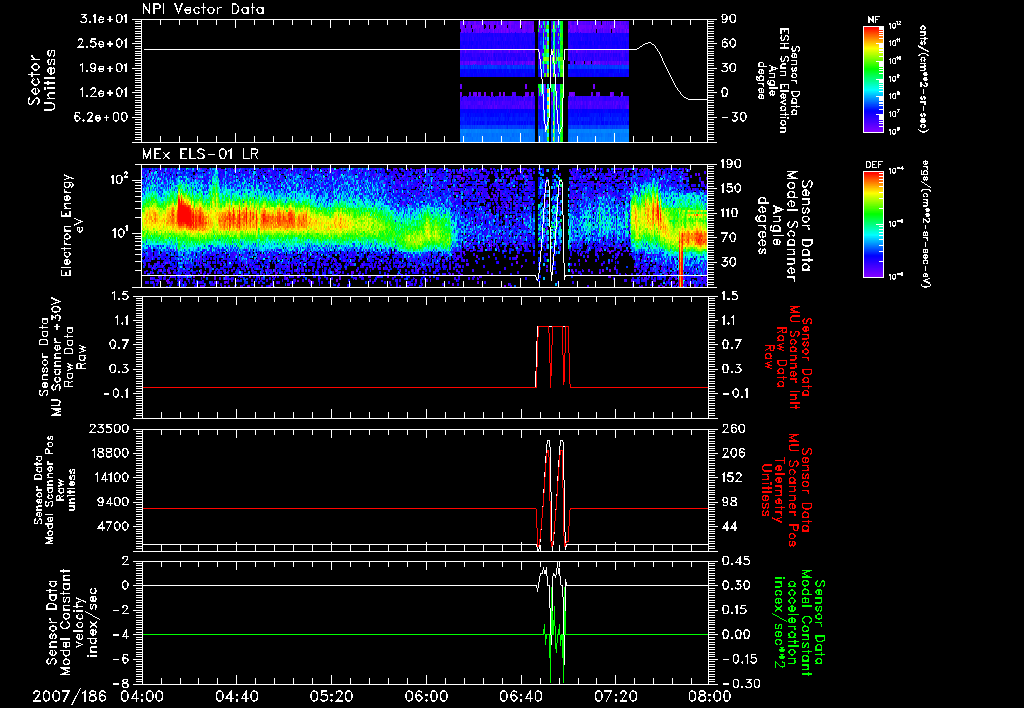Click the 04:40 time axis label

tap(236, 696)
